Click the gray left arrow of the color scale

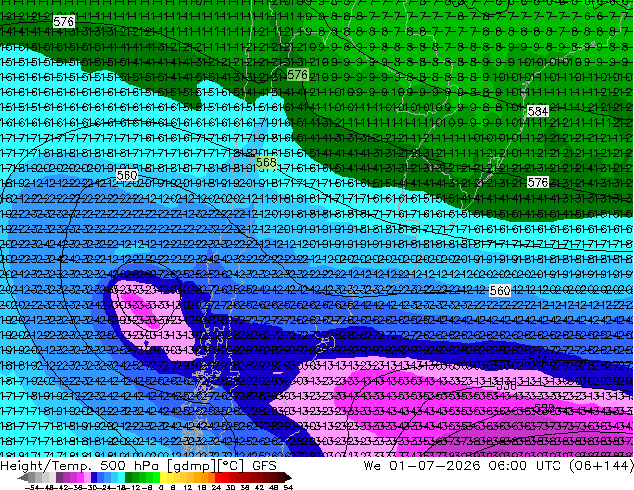point(23,477)
